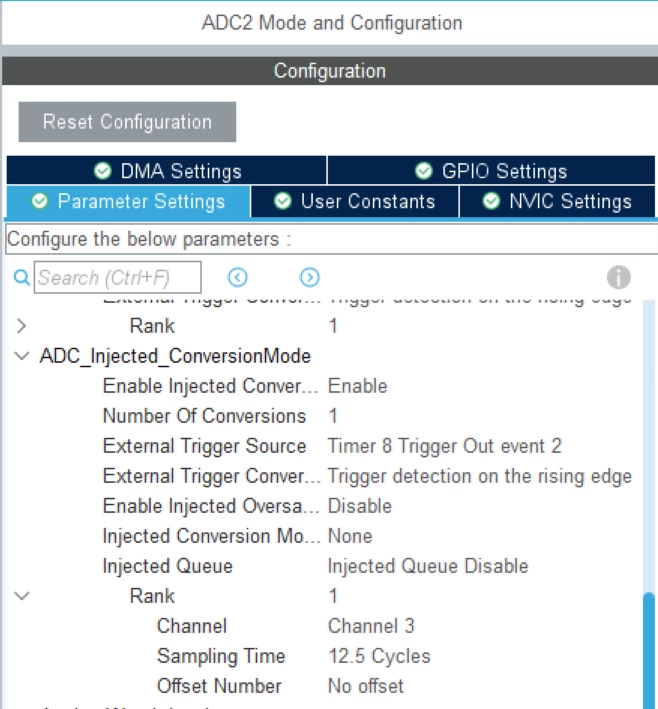
Task: Open the GPIO Settings tab
Action: (491, 171)
